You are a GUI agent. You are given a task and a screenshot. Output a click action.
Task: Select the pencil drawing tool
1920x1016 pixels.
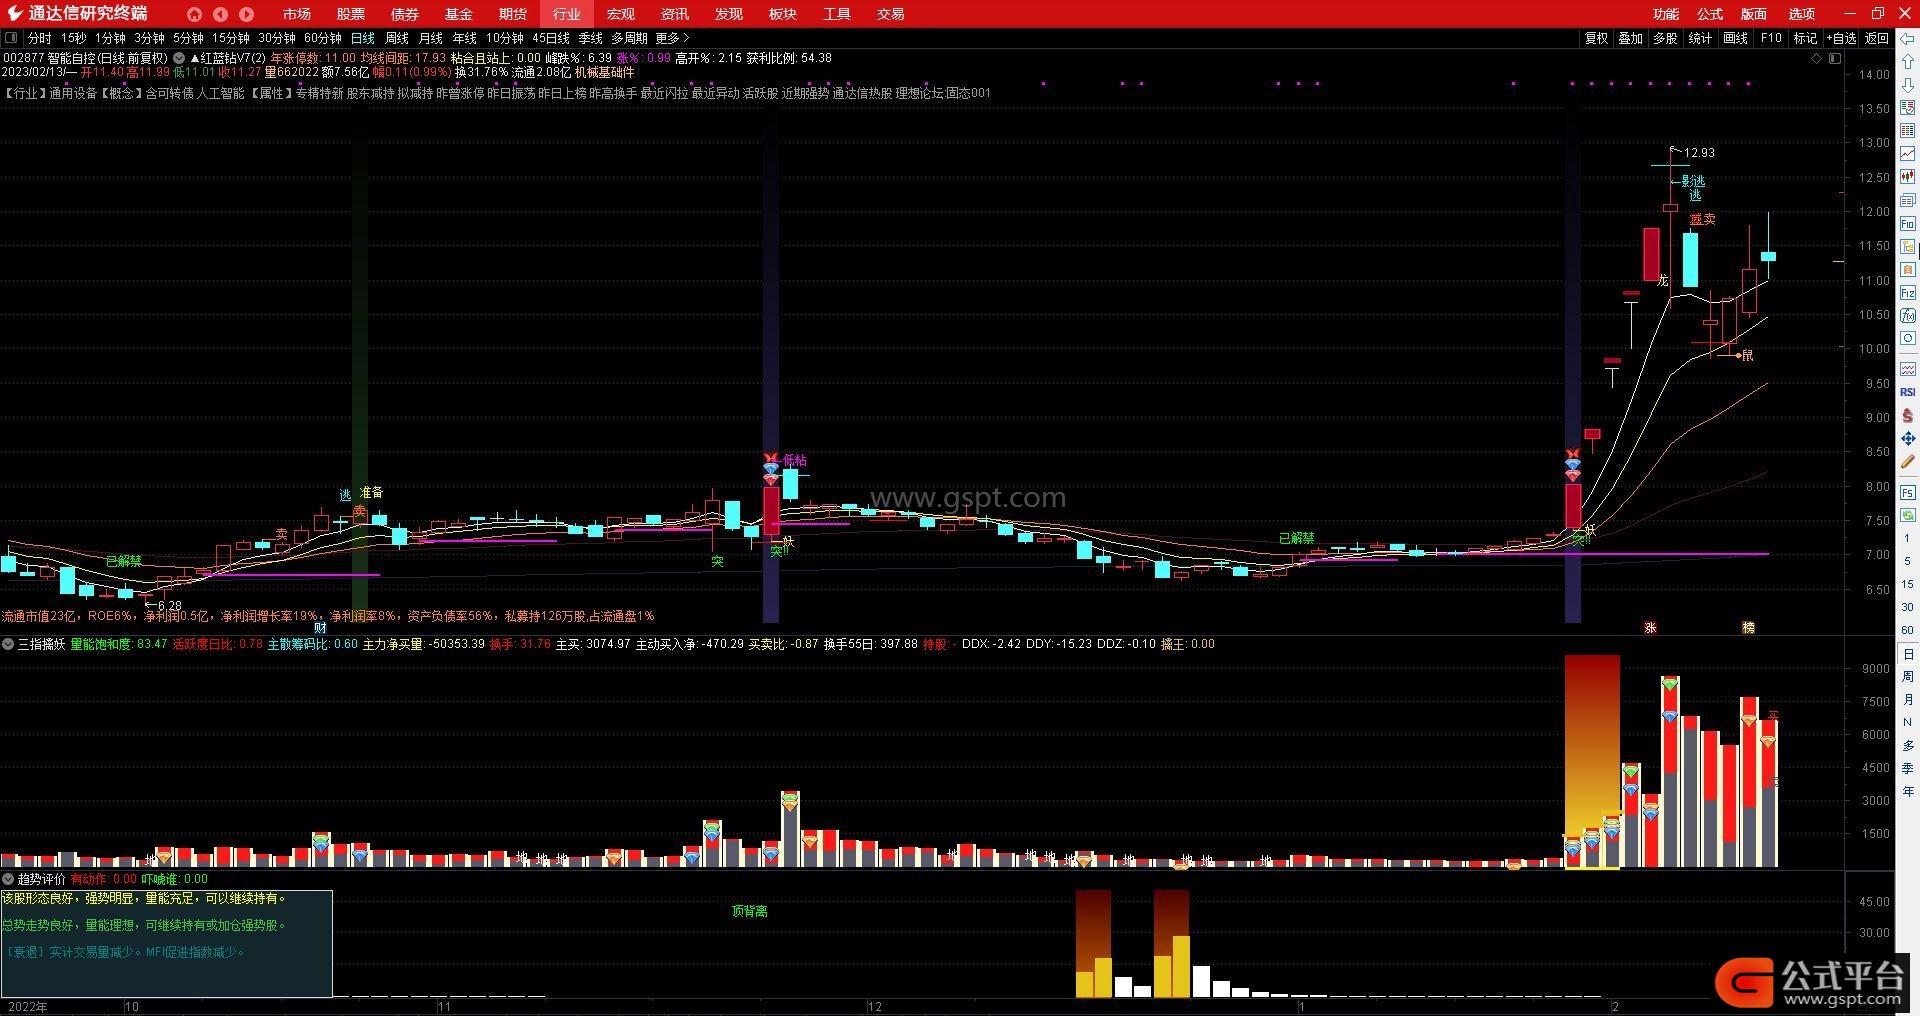pyautogui.click(x=1908, y=461)
